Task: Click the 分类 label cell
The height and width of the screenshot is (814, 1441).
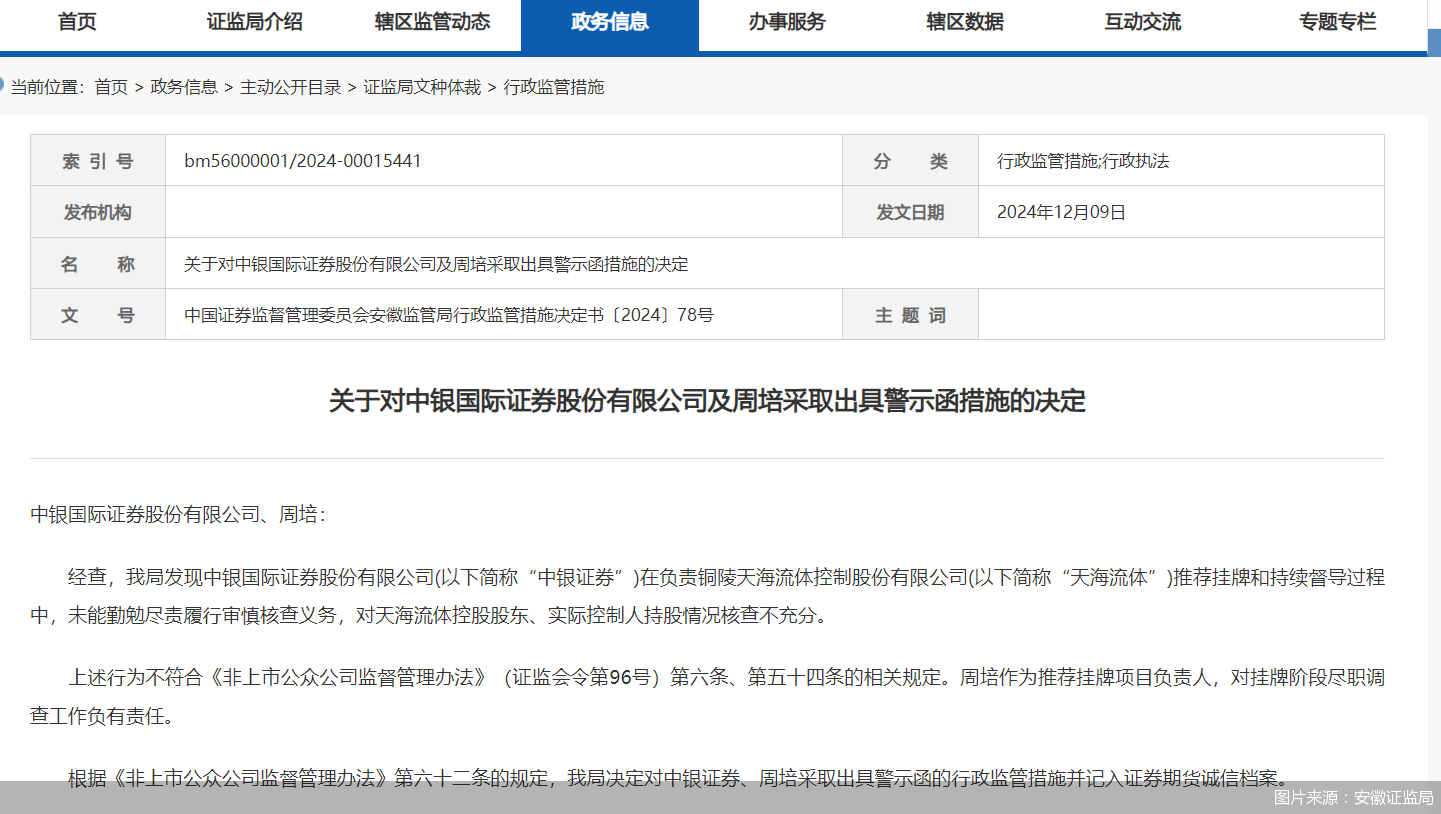Action: point(910,161)
